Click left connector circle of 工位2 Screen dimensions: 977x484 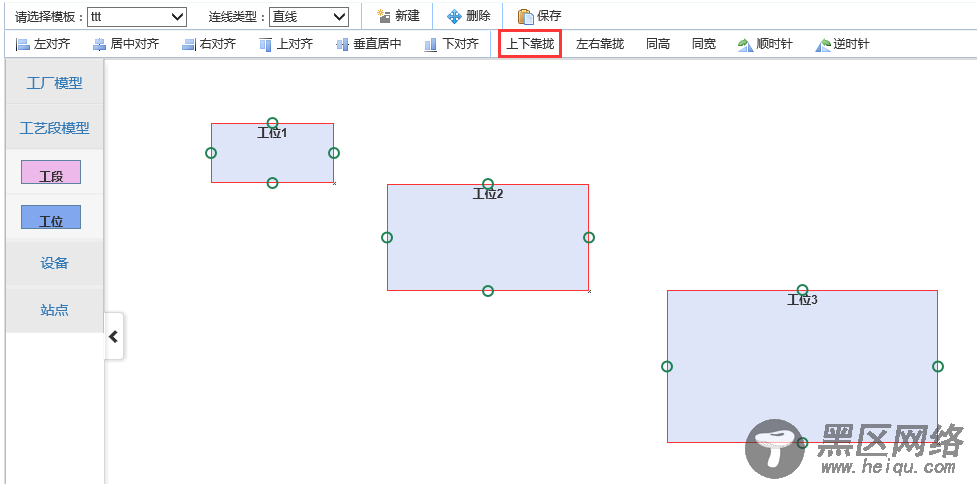click(387, 237)
